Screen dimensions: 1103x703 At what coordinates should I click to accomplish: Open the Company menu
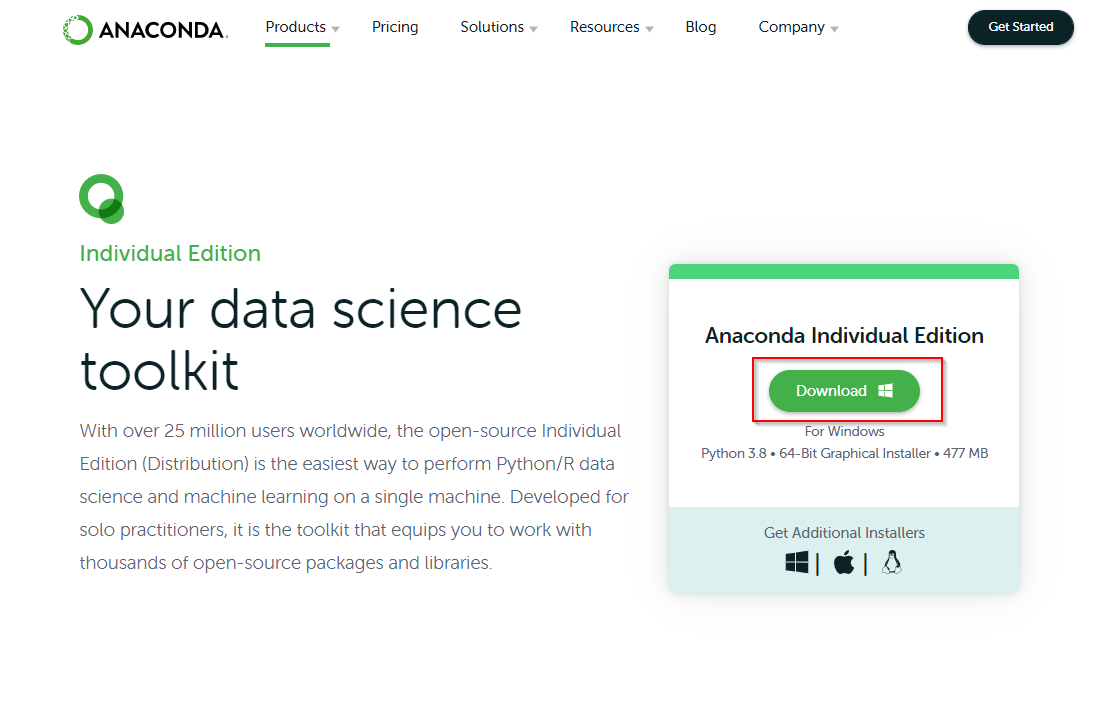pyautogui.click(x=791, y=27)
